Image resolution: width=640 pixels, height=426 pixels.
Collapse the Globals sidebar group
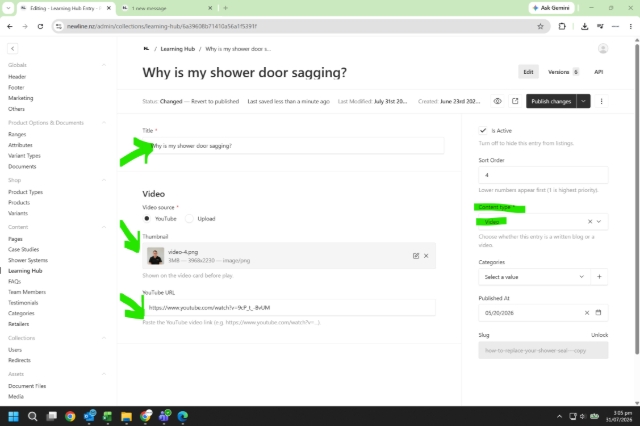pos(104,65)
